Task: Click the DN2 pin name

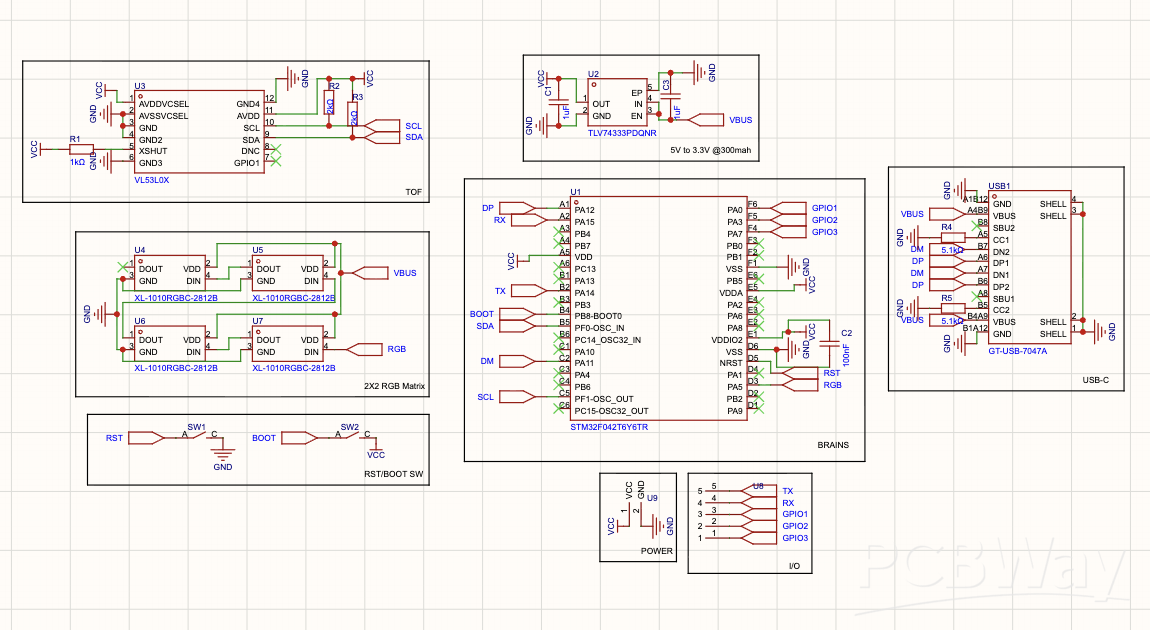Action: [1001, 252]
